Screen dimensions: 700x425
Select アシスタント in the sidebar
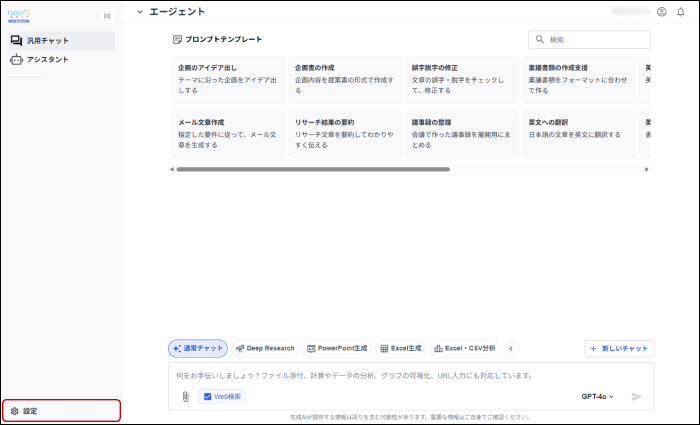62,59
